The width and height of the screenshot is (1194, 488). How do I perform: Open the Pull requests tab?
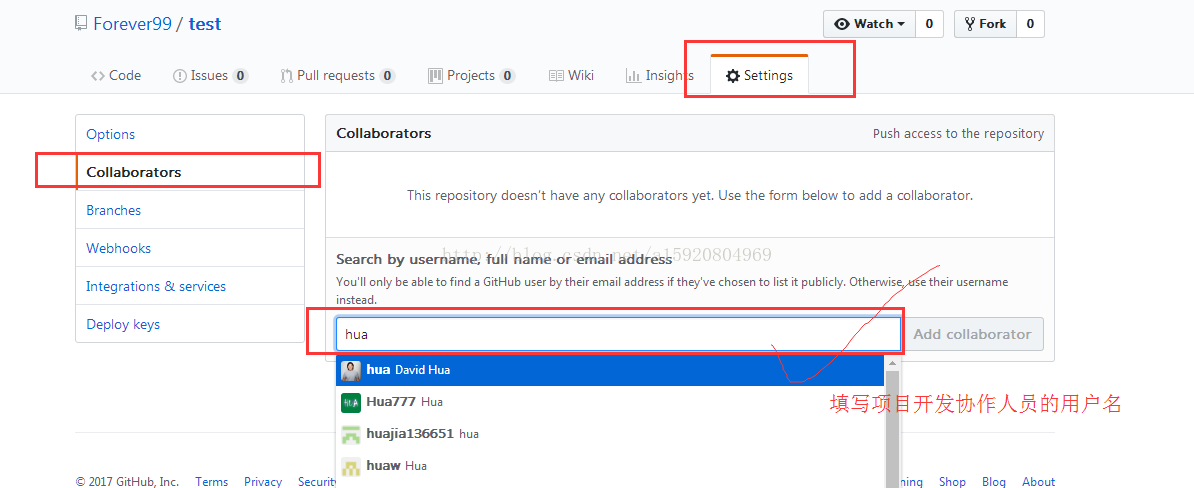(x=337, y=75)
